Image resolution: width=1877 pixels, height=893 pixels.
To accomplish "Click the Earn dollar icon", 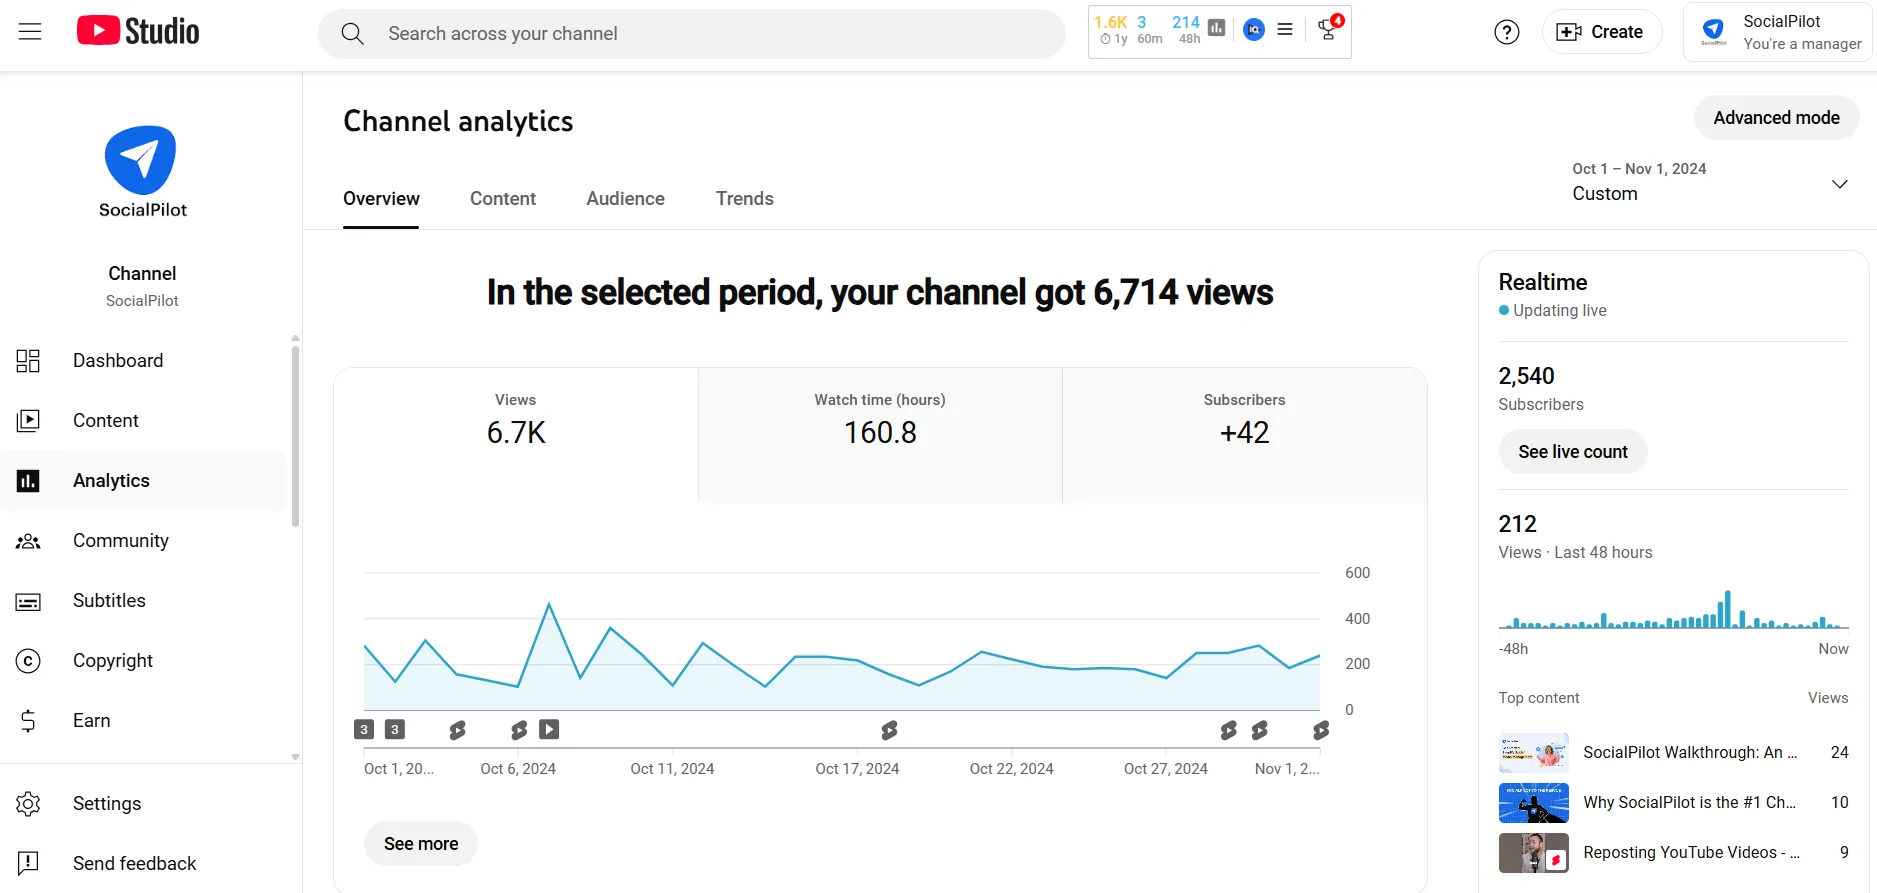I will [28, 721].
